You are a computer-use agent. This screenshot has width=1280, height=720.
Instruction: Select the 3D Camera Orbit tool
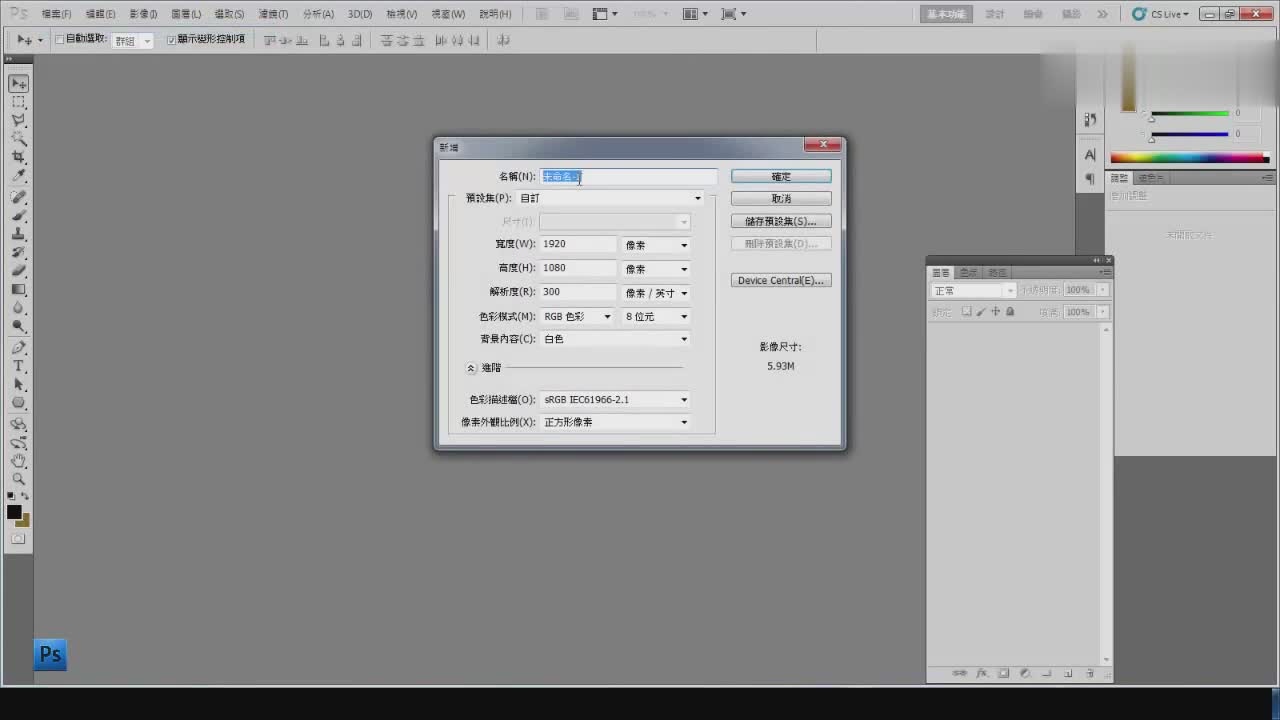(x=18, y=443)
